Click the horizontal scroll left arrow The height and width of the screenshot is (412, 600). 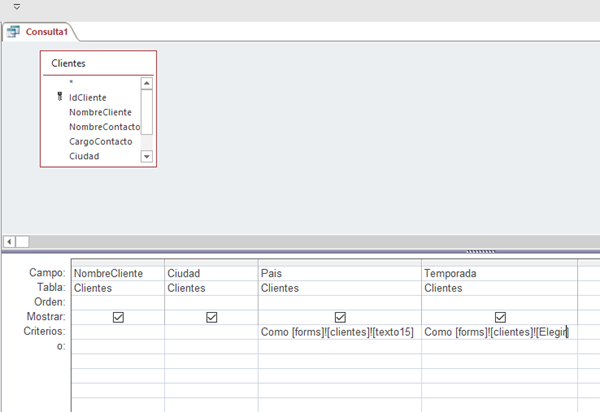click(9, 242)
